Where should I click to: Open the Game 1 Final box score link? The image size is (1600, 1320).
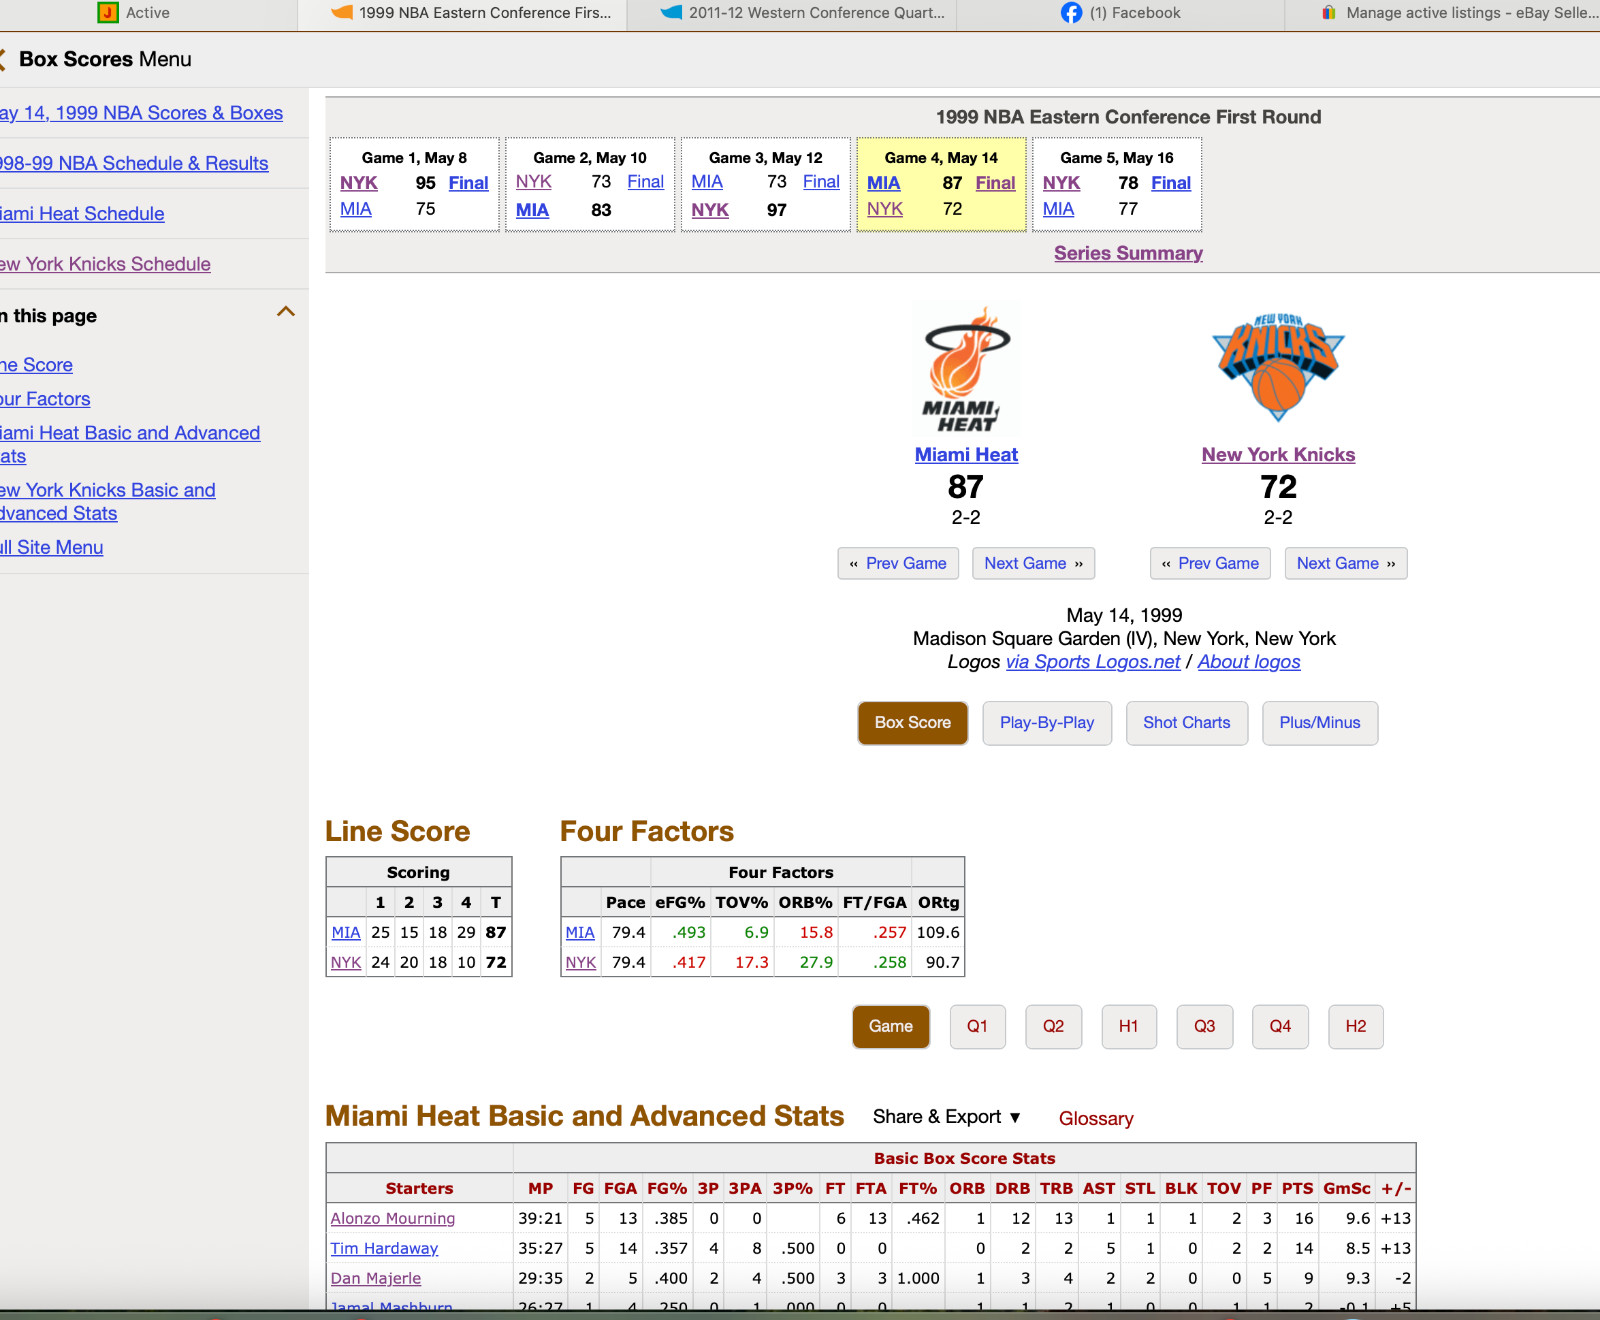[468, 183]
